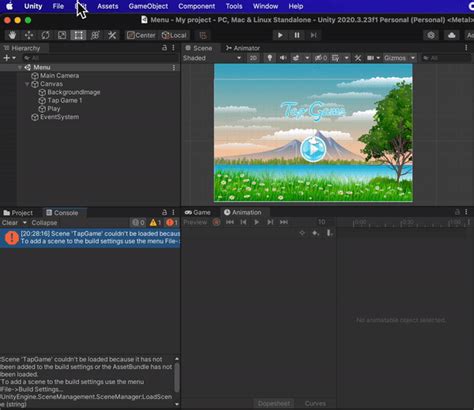The height and width of the screenshot is (410, 474).
Task: Select the Rect Transform tool
Action: pyautogui.click(x=78, y=35)
